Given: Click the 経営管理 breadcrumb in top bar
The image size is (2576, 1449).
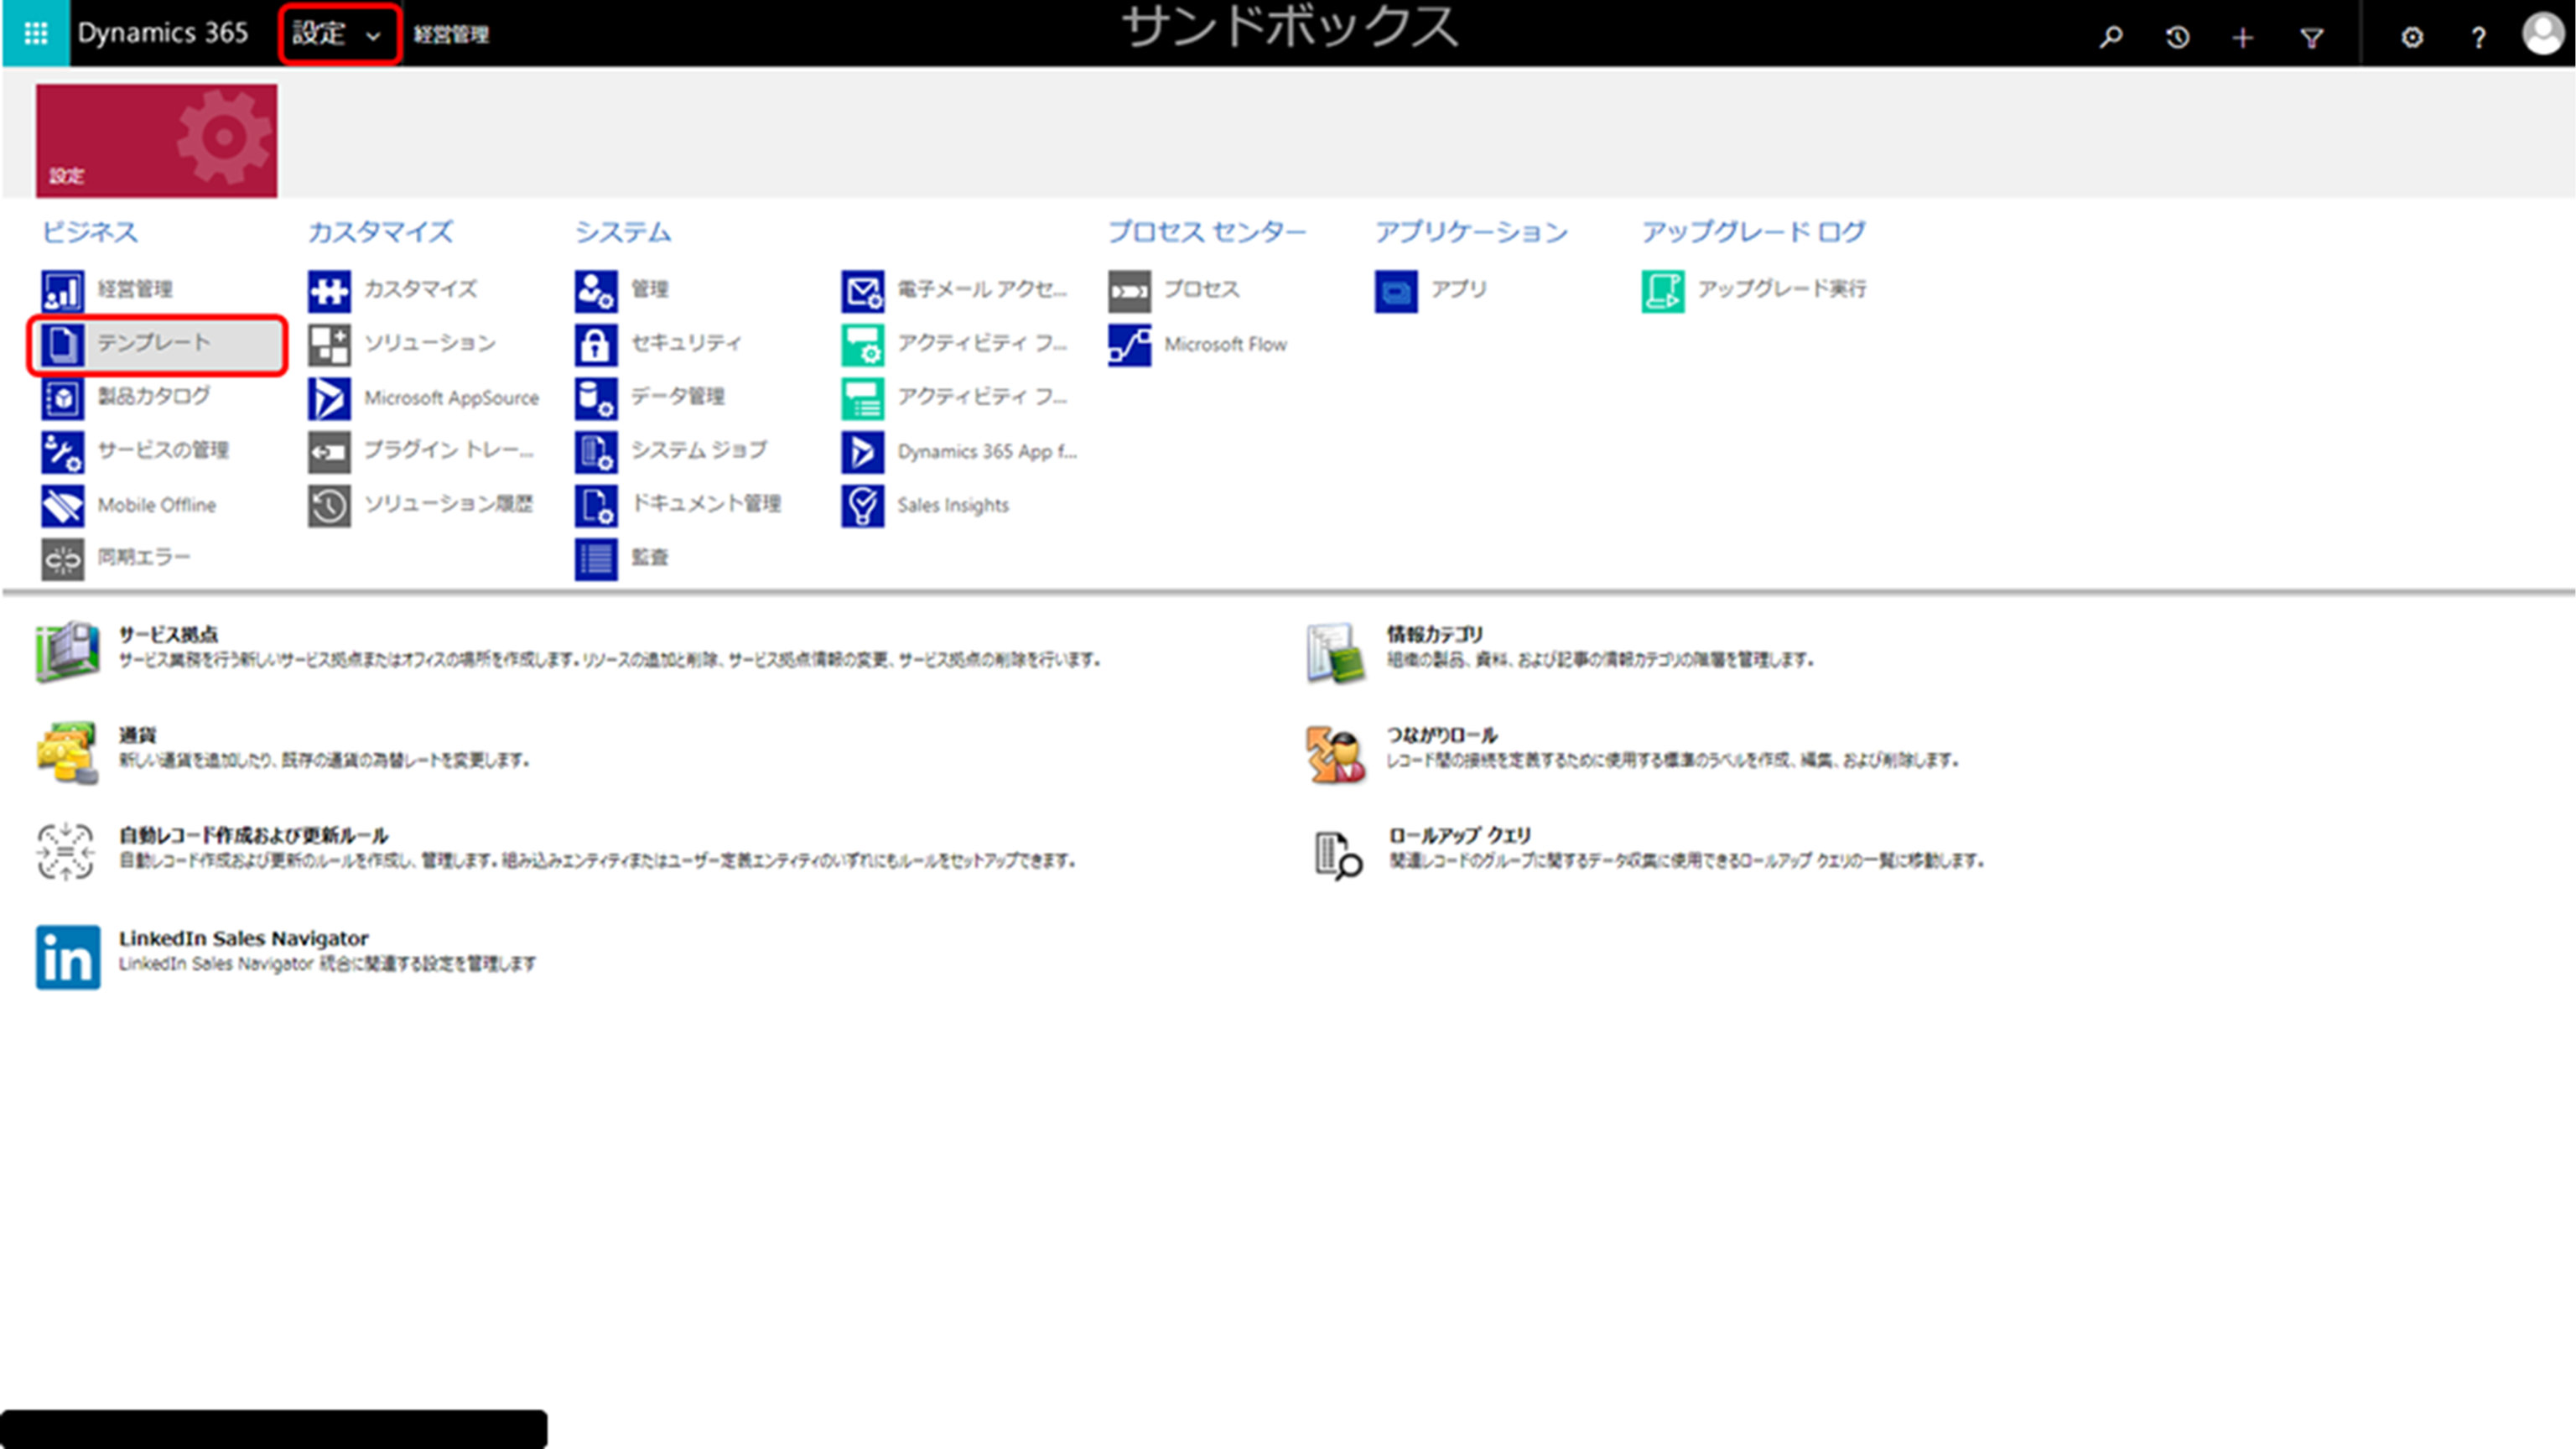Looking at the screenshot, I should tap(451, 35).
